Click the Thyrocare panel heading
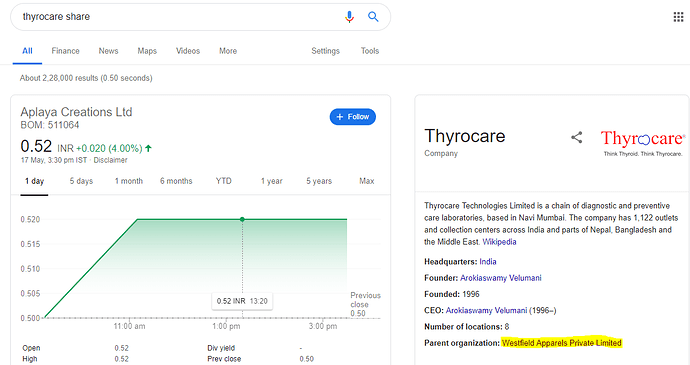The width and height of the screenshot is (690, 365). (x=465, y=136)
